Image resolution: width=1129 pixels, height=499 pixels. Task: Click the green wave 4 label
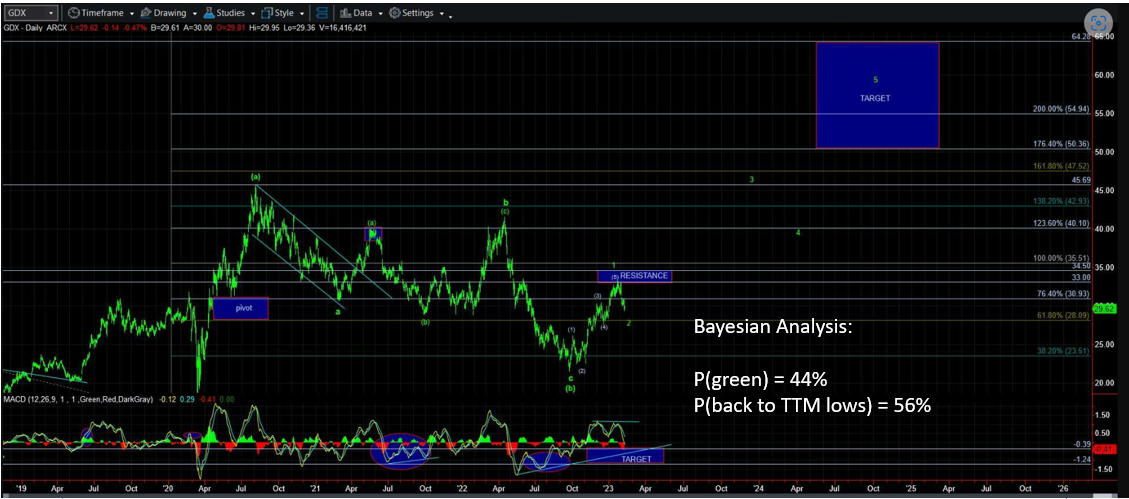(799, 233)
